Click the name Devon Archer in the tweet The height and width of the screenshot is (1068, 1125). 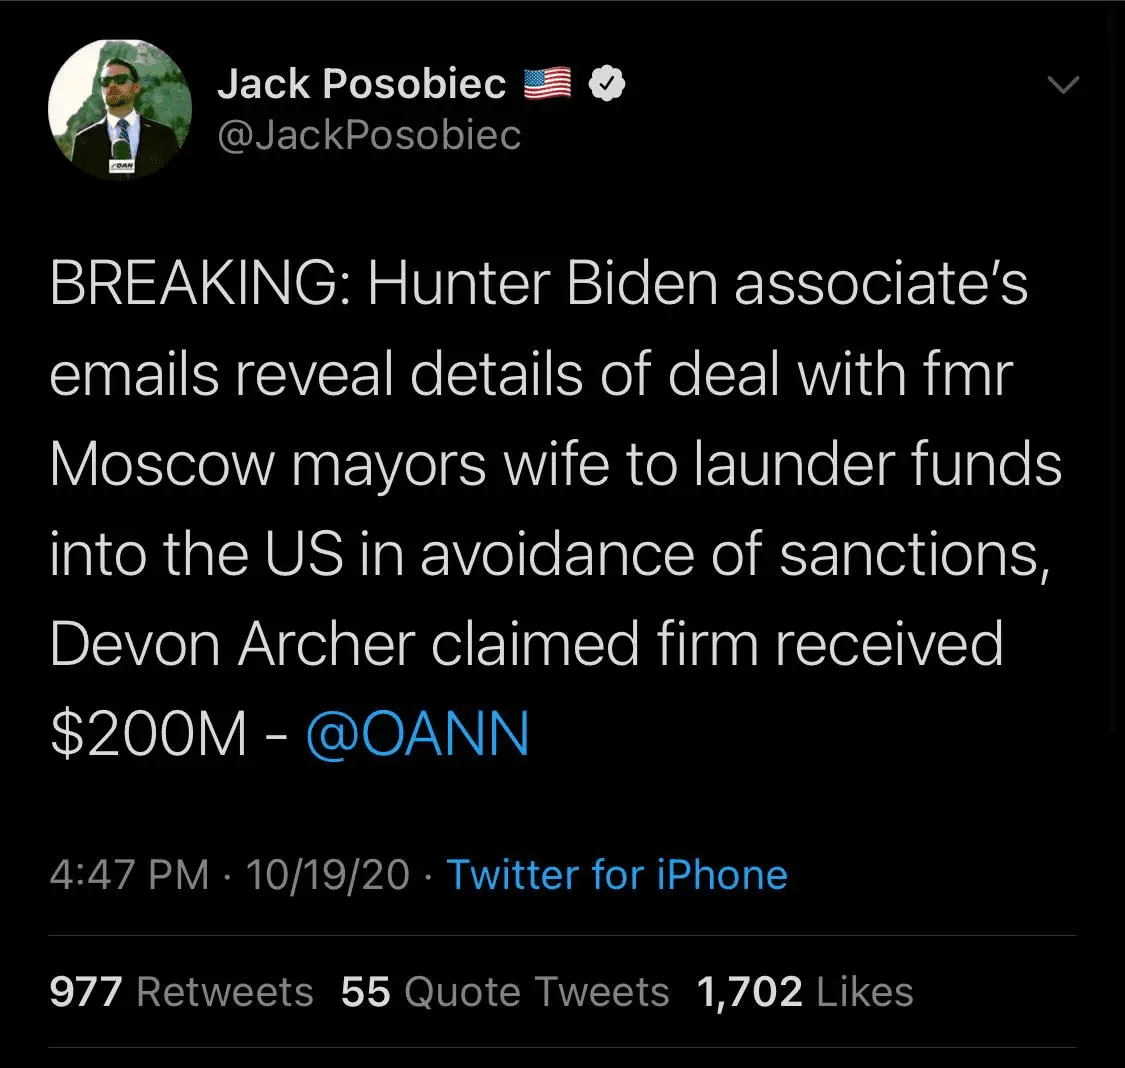coord(232,645)
